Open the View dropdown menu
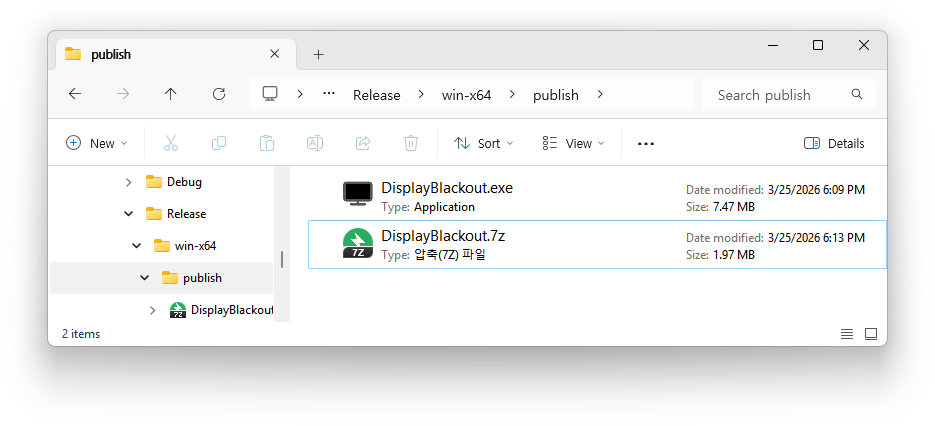This screenshot has height=426, width=935. click(573, 143)
